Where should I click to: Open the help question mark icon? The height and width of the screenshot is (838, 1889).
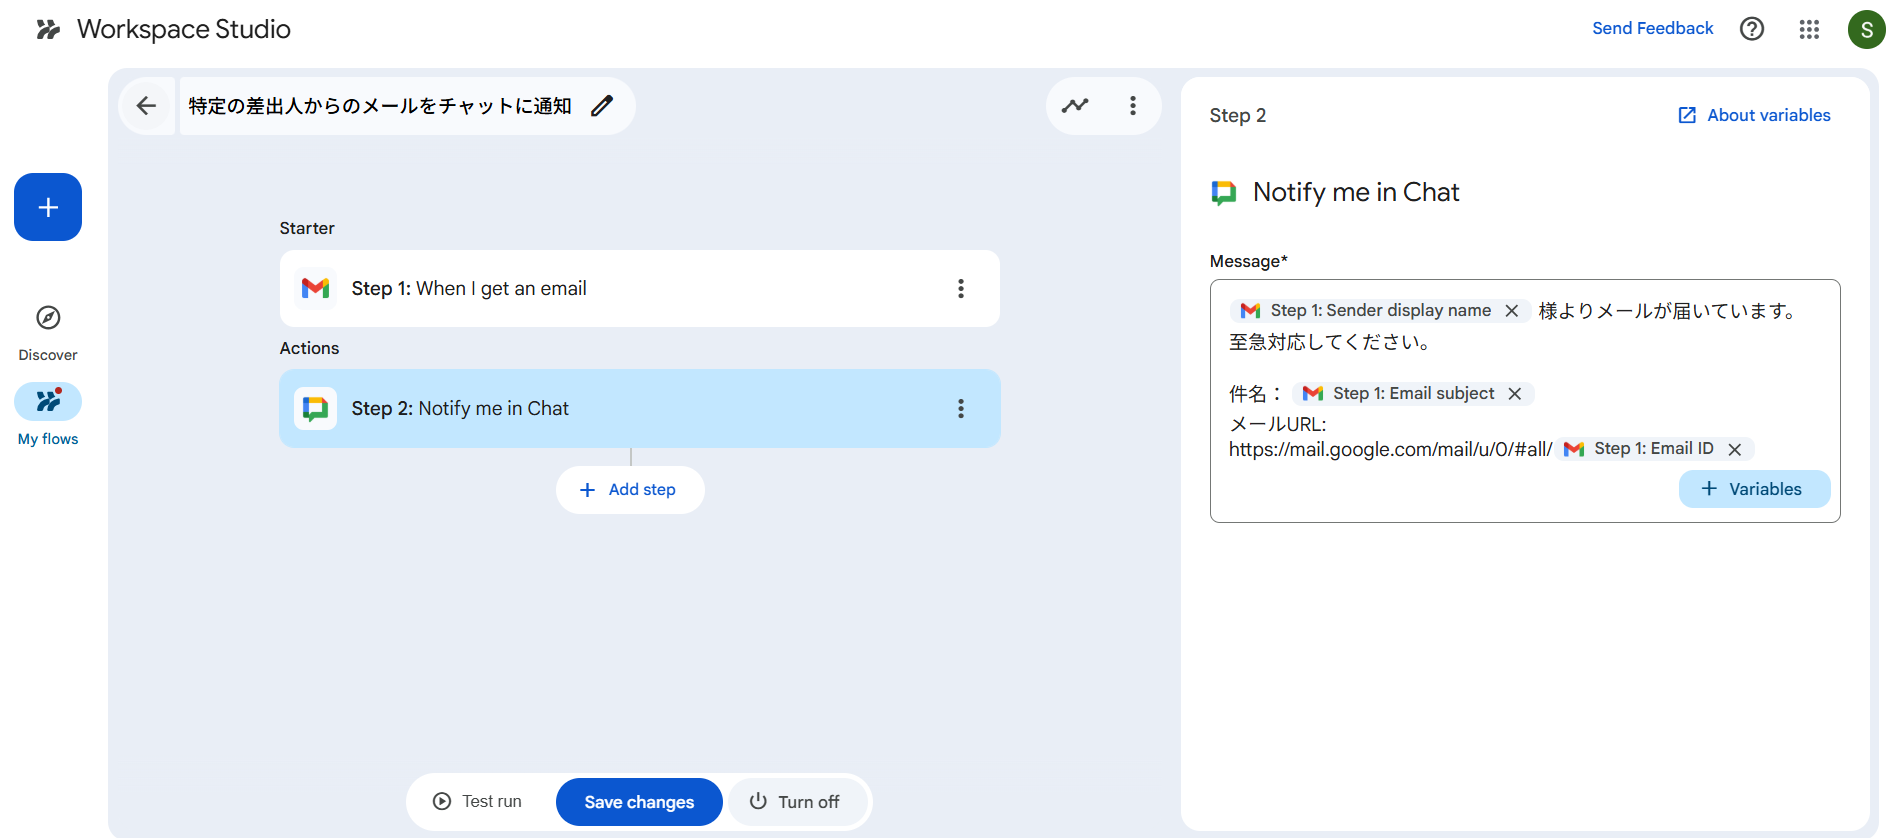(x=1752, y=29)
